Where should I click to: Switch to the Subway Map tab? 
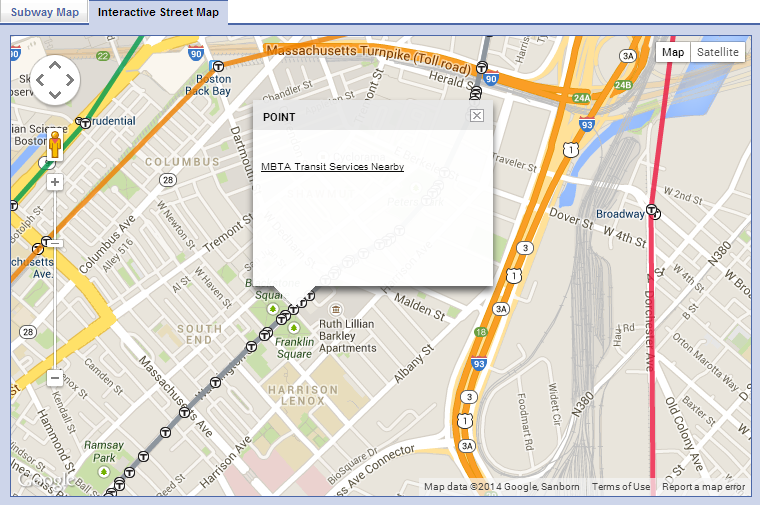click(45, 12)
